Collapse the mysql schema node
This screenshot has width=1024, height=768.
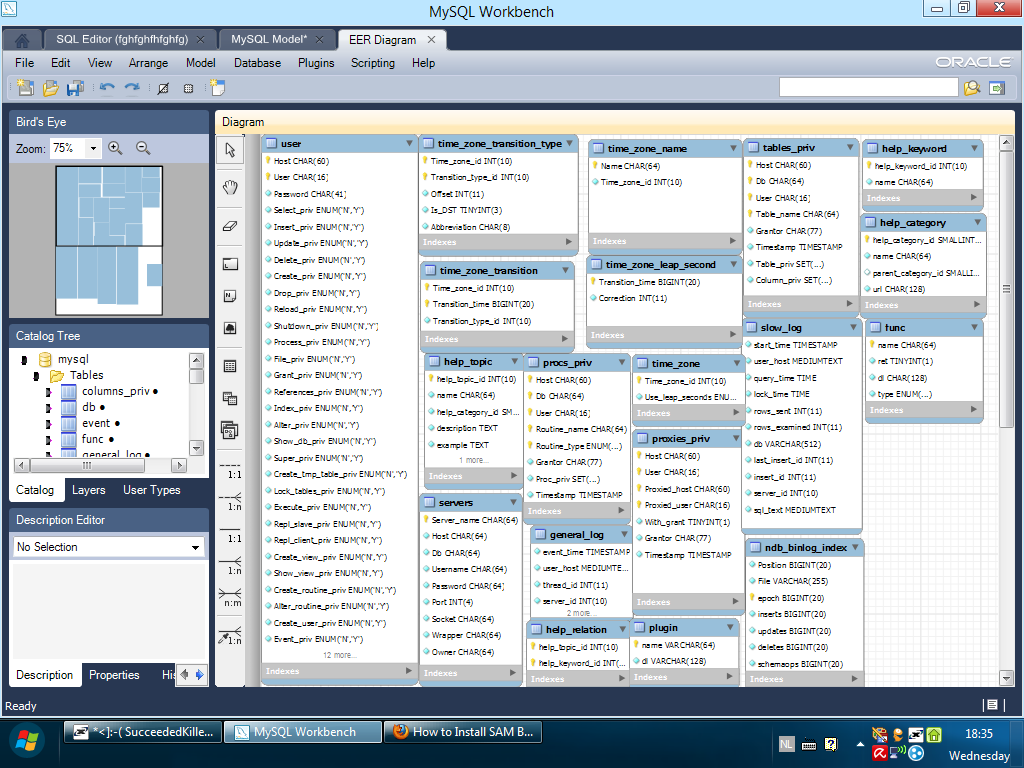[24, 360]
